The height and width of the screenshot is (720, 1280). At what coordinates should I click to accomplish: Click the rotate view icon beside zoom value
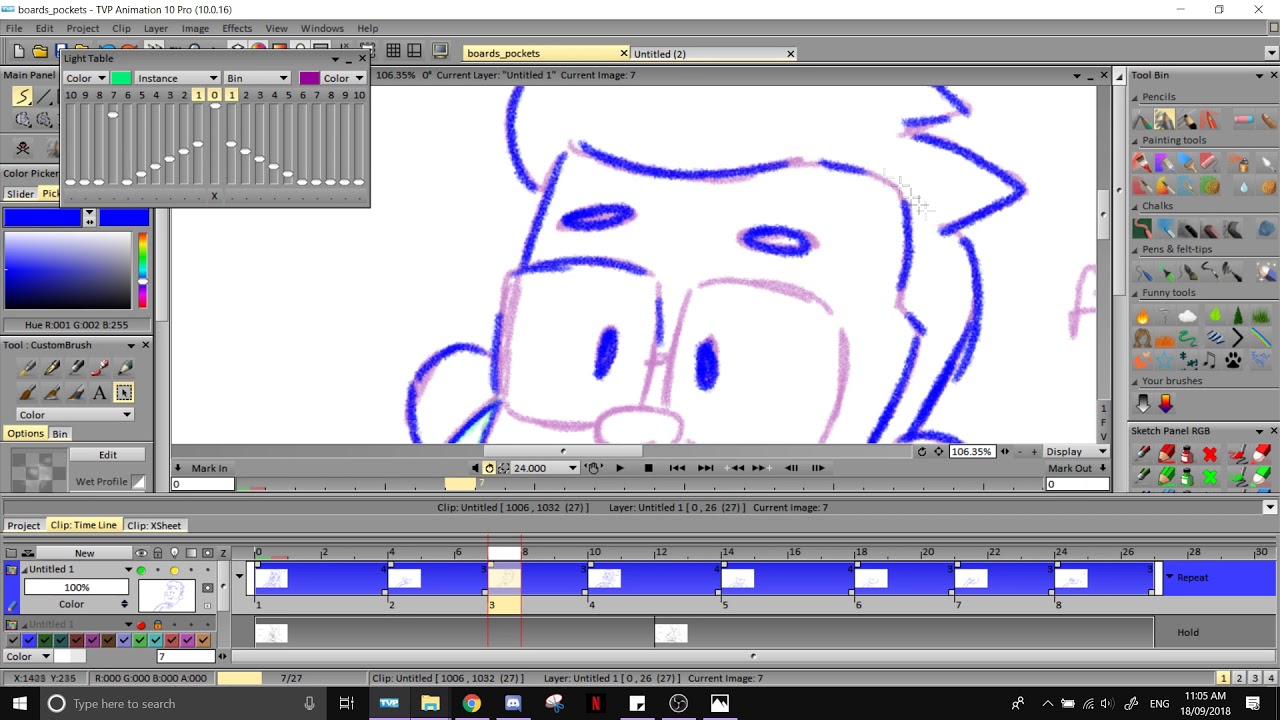point(922,452)
